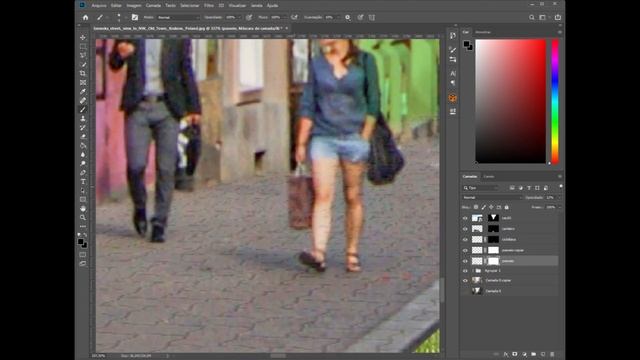
Task: Click the rainbow hue slider strip
Action: pos(555,102)
